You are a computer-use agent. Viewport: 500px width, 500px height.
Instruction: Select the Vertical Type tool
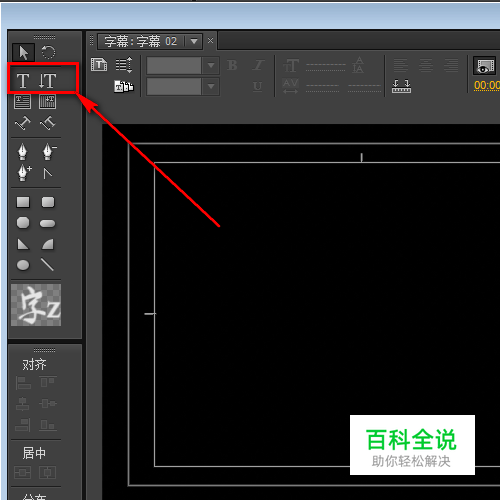coord(47,81)
